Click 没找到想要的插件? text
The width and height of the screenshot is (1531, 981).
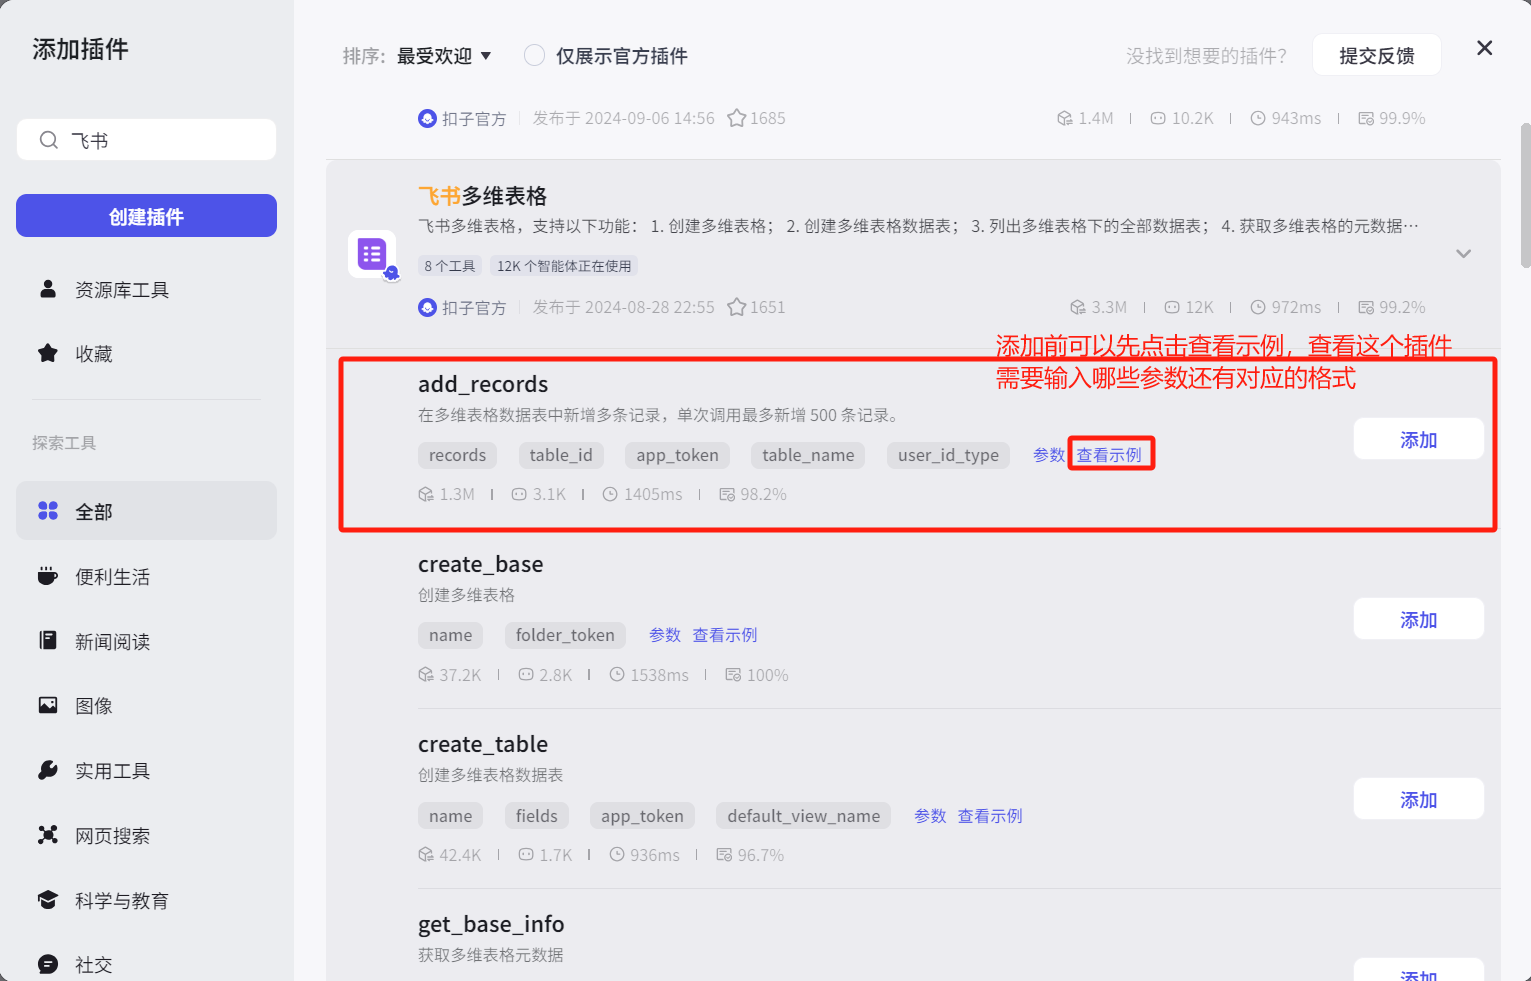tap(1206, 56)
